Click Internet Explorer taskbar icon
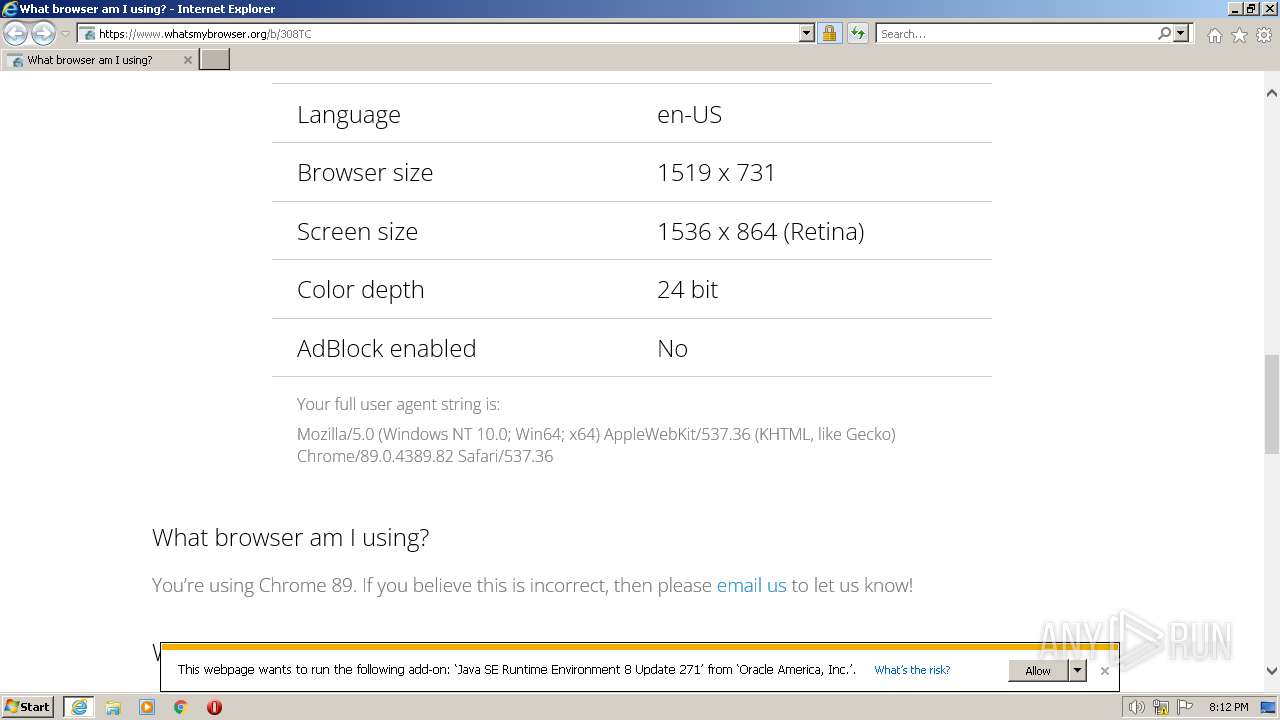1280x720 pixels. (79, 707)
